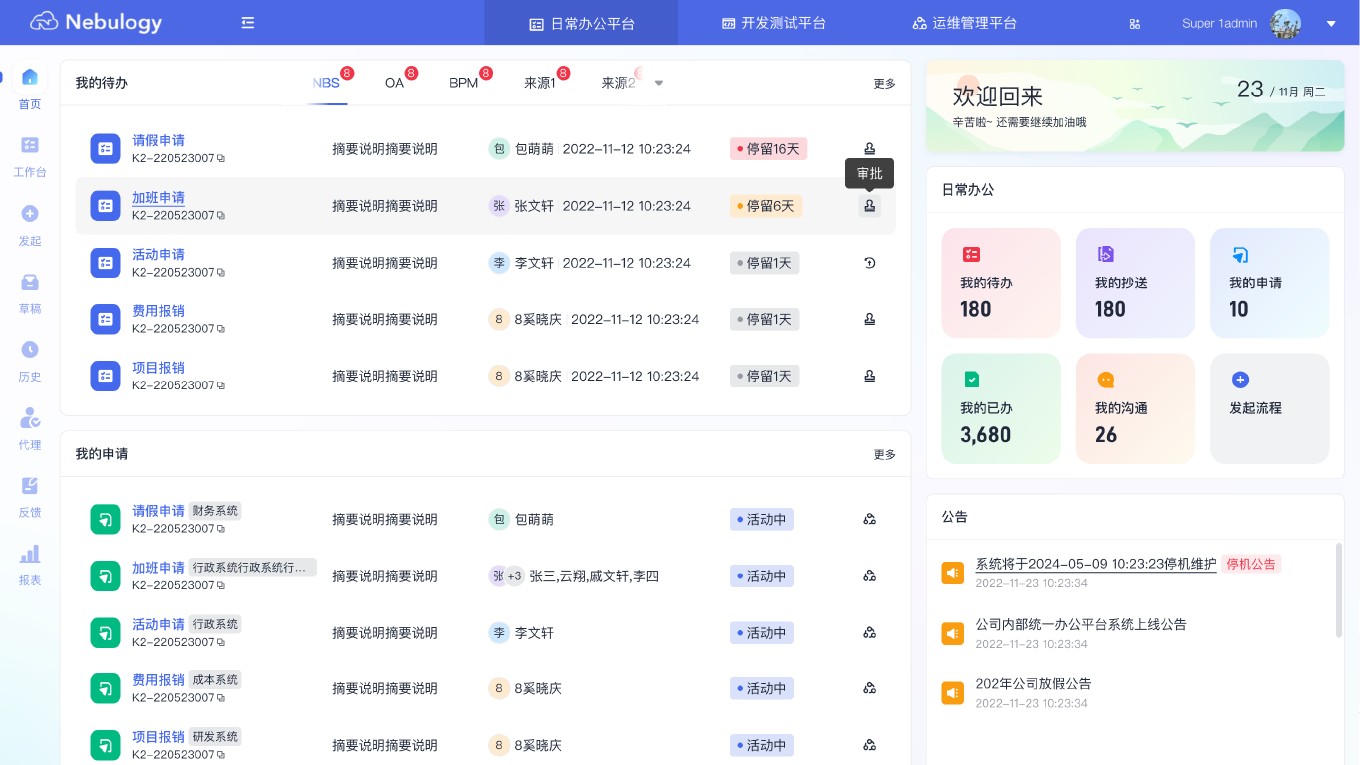Click approve icon for 请假申请 to-do row

(x=870, y=149)
